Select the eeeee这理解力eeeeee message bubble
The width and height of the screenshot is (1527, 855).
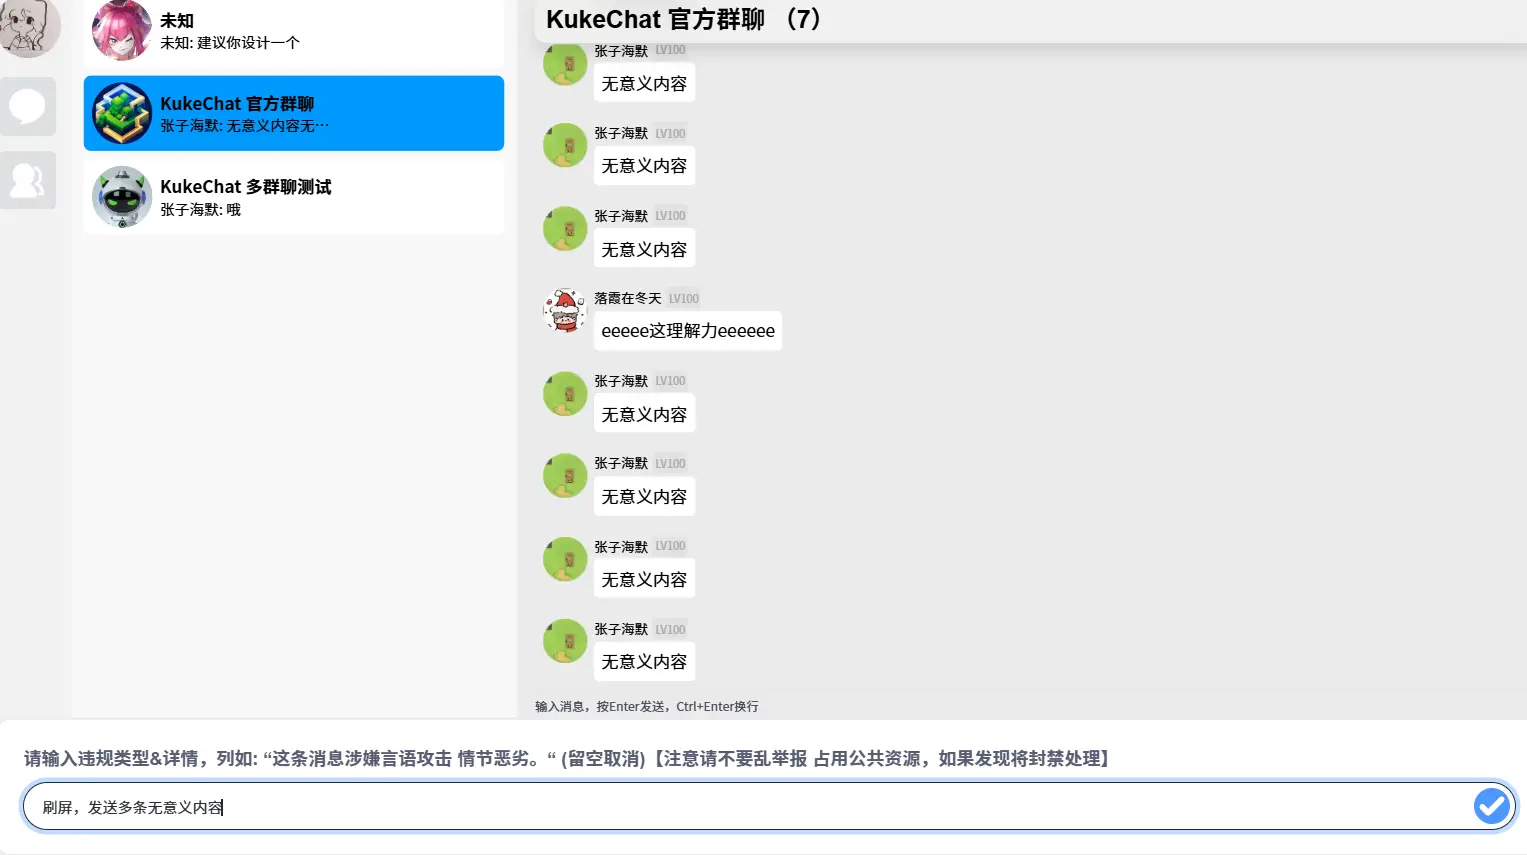(688, 331)
